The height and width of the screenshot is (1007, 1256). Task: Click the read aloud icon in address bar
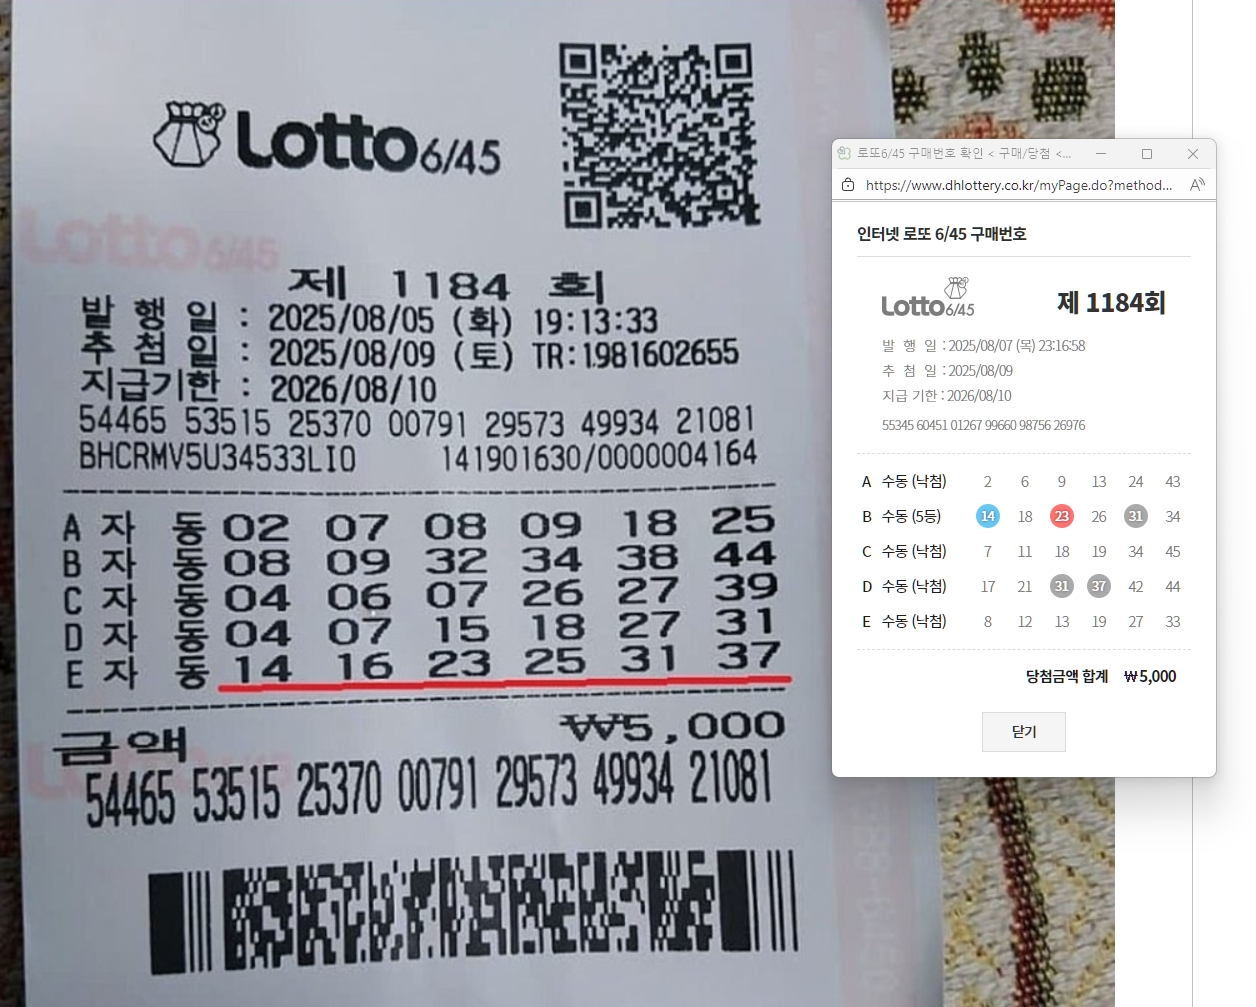1197,185
